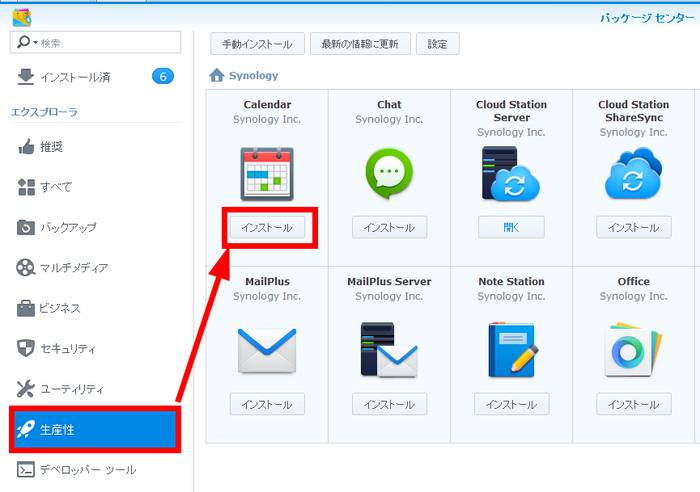Select the 推奨 recommended category
This screenshot has height=492, width=700.
(x=95, y=146)
